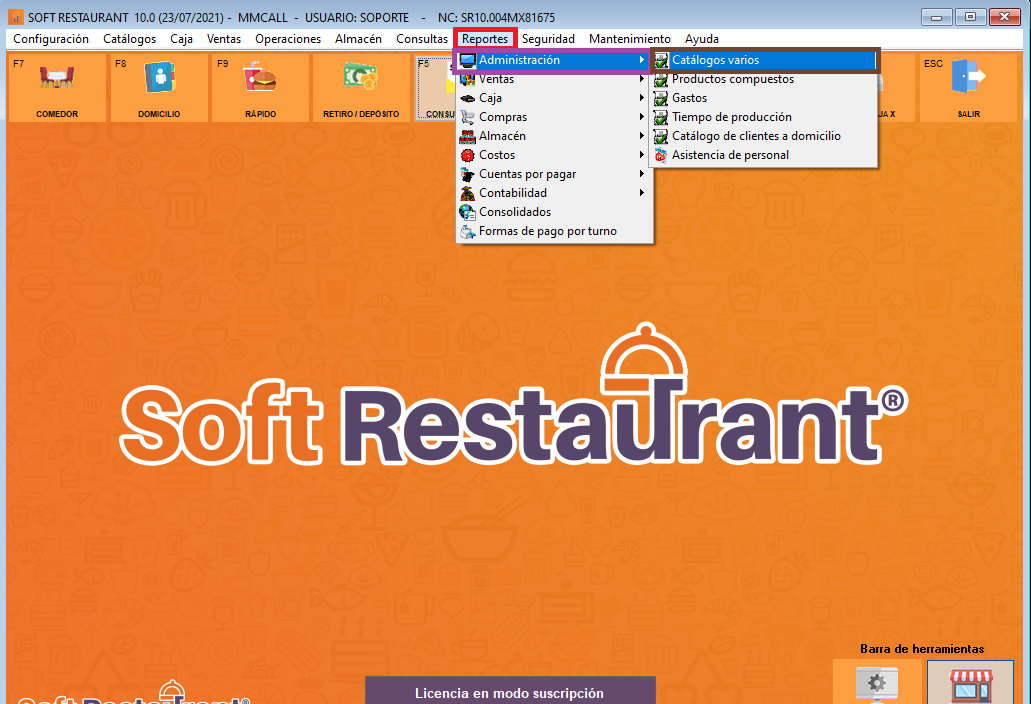
Task: Select Asistencia de personal report
Action: click(730, 155)
